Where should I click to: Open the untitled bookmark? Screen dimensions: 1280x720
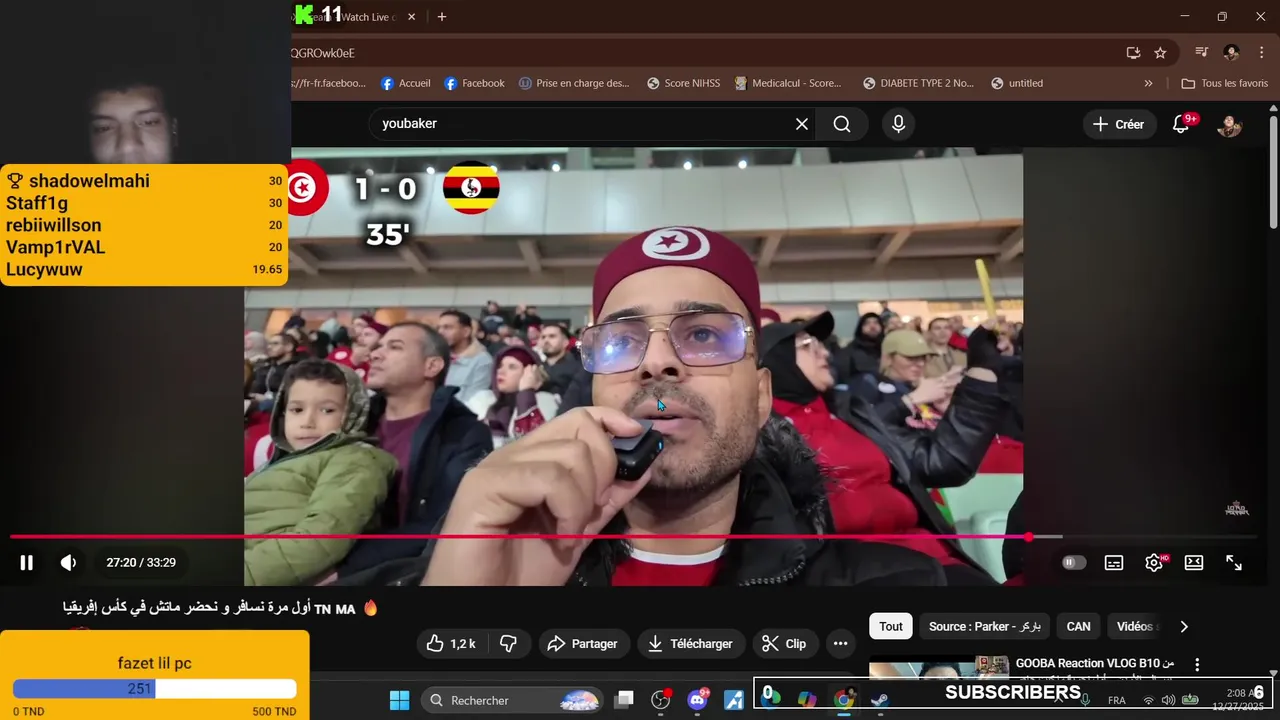coord(1017,84)
